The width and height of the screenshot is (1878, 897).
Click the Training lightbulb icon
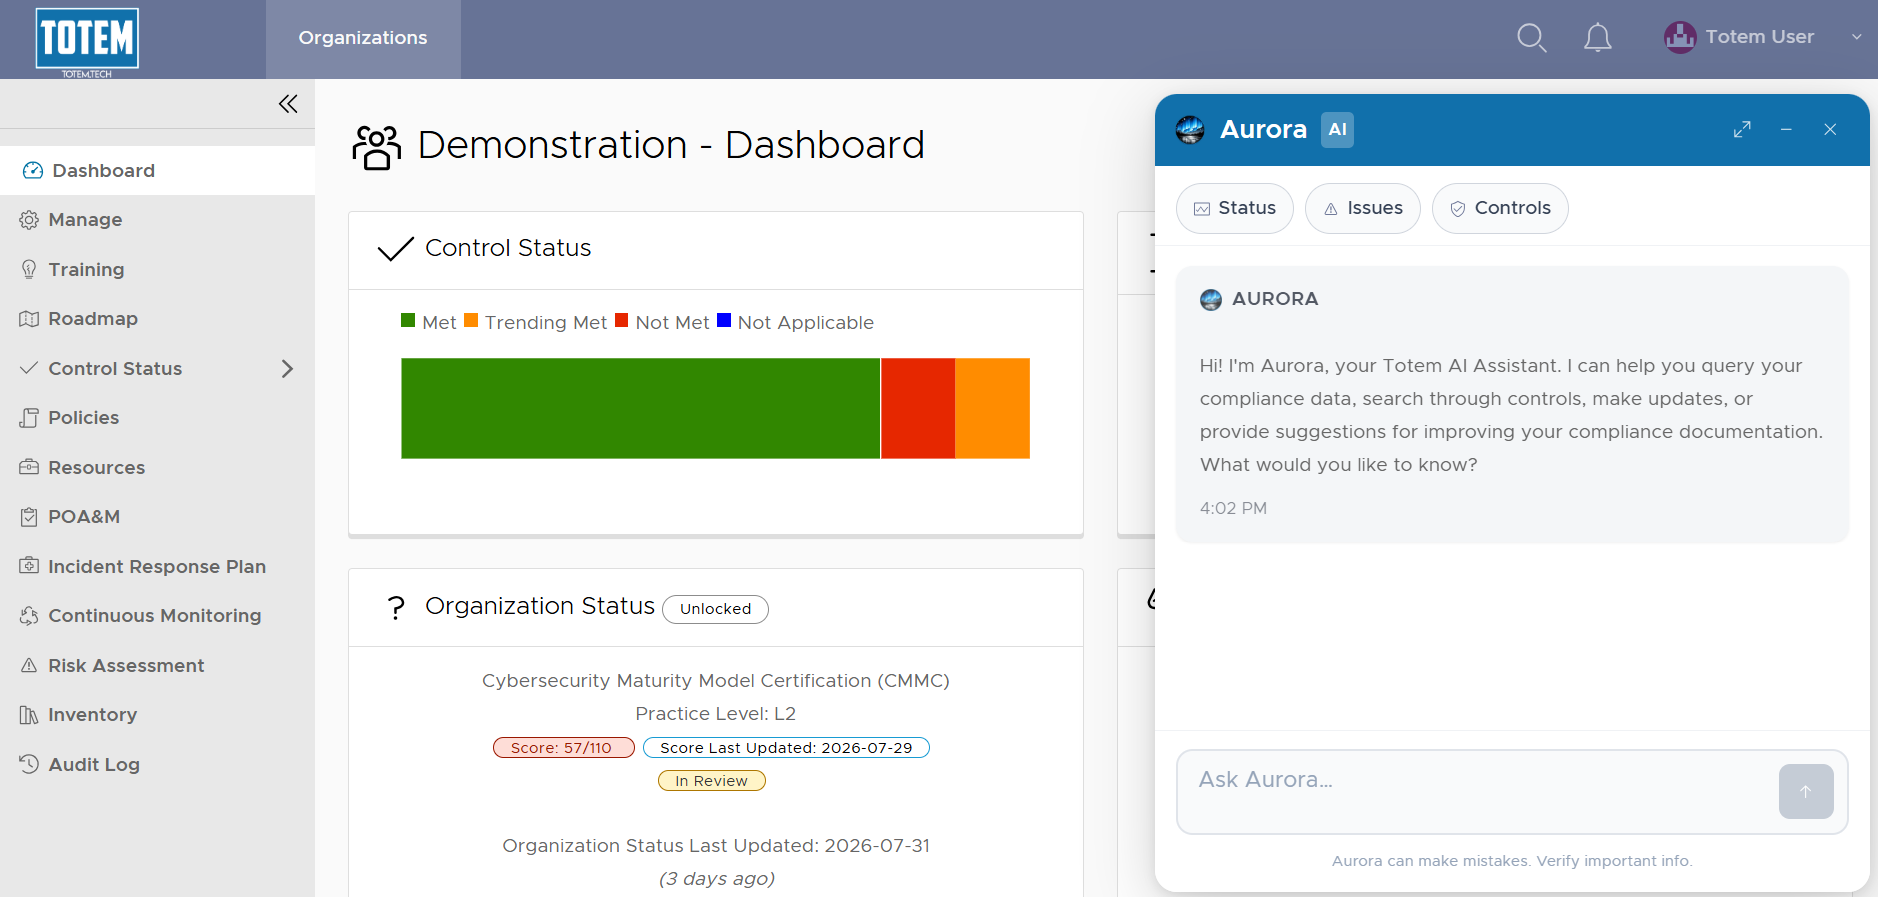coord(29,269)
